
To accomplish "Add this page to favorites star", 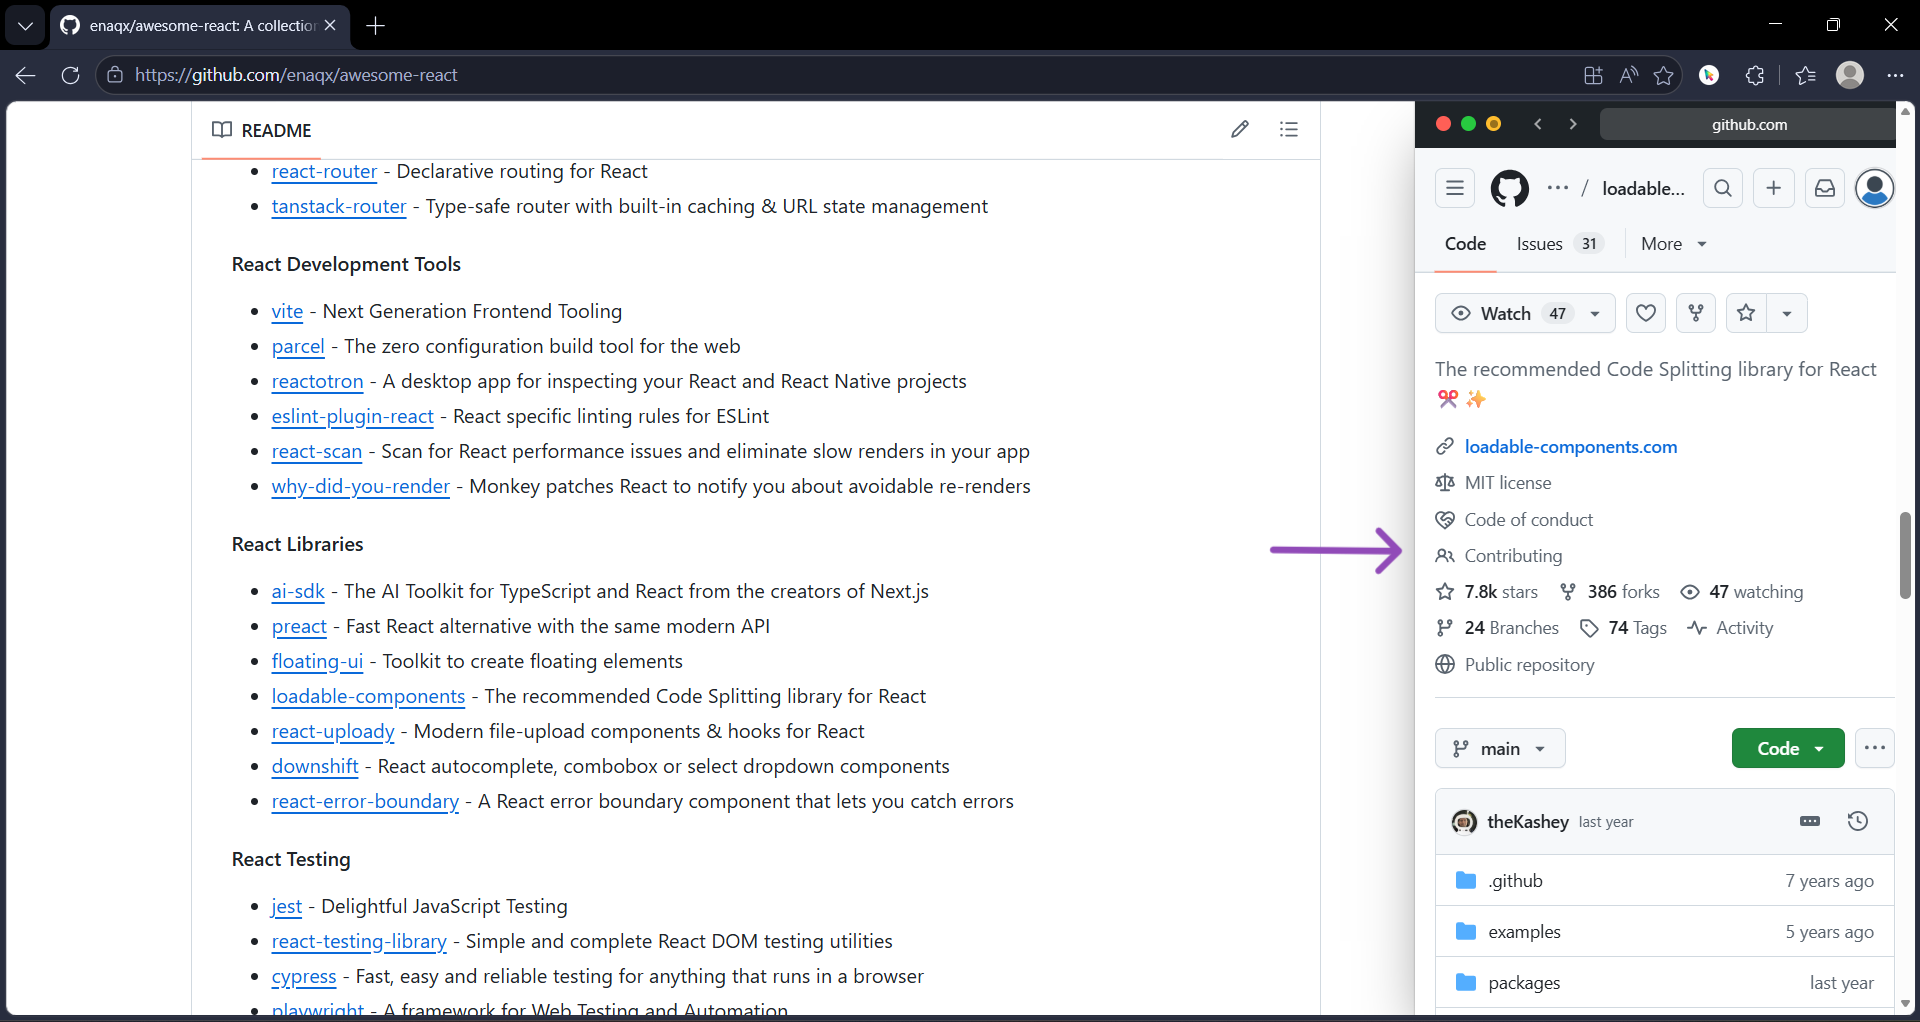I will coord(1664,75).
